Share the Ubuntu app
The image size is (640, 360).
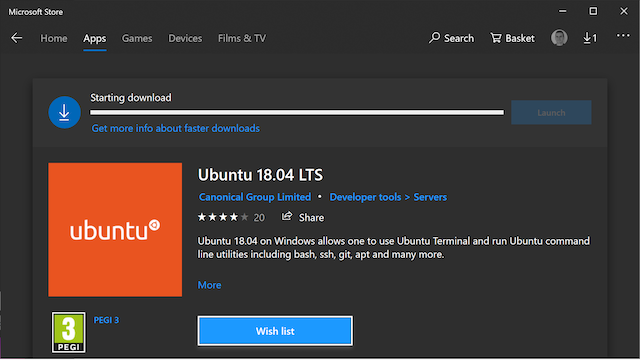tap(302, 217)
